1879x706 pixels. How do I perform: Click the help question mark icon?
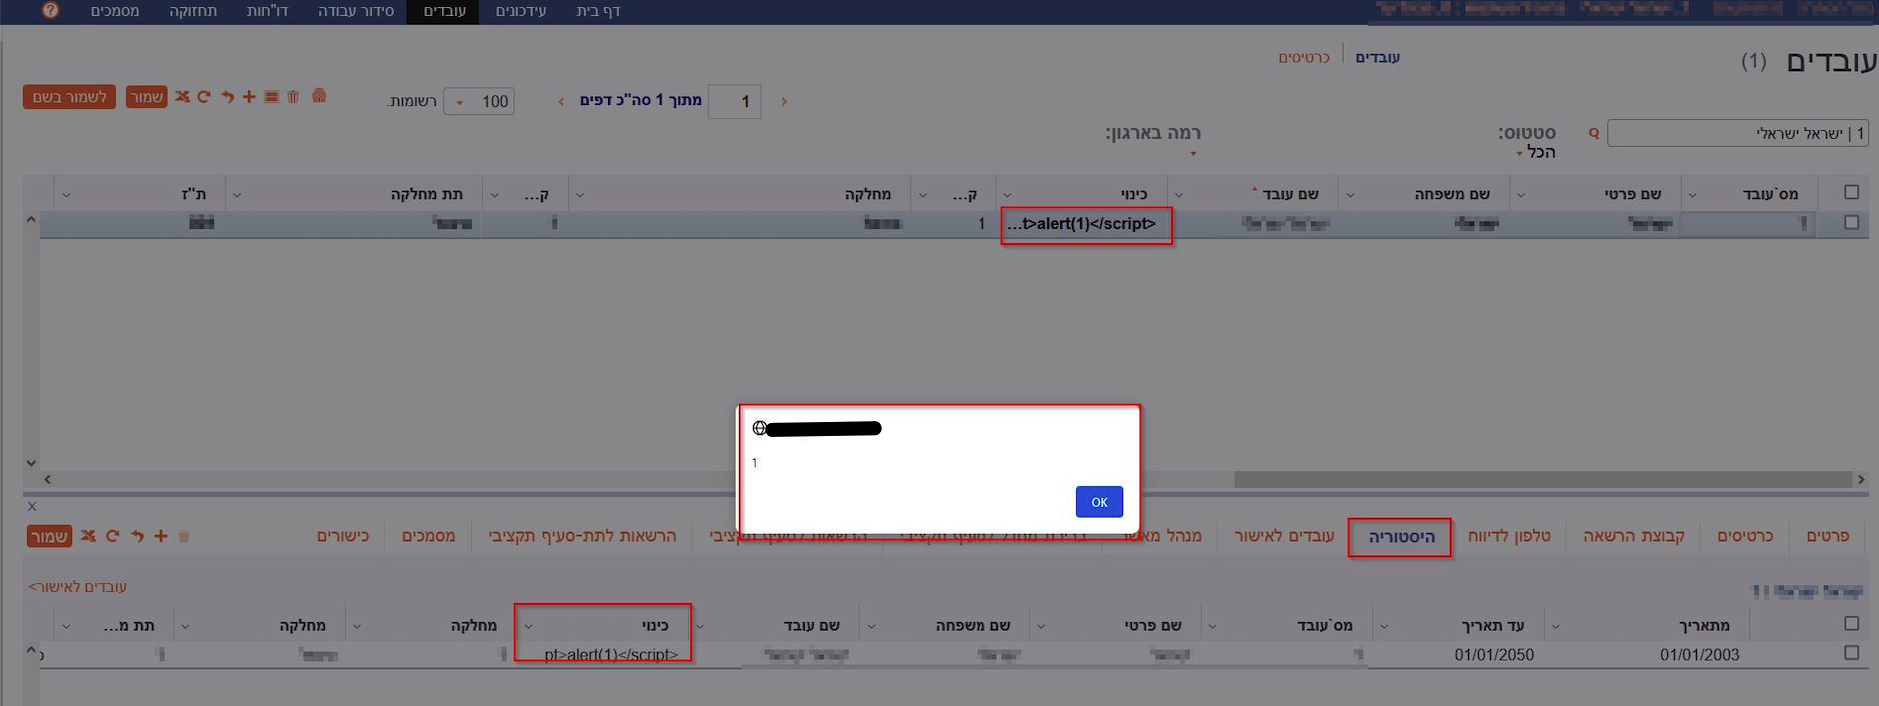pos(50,11)
